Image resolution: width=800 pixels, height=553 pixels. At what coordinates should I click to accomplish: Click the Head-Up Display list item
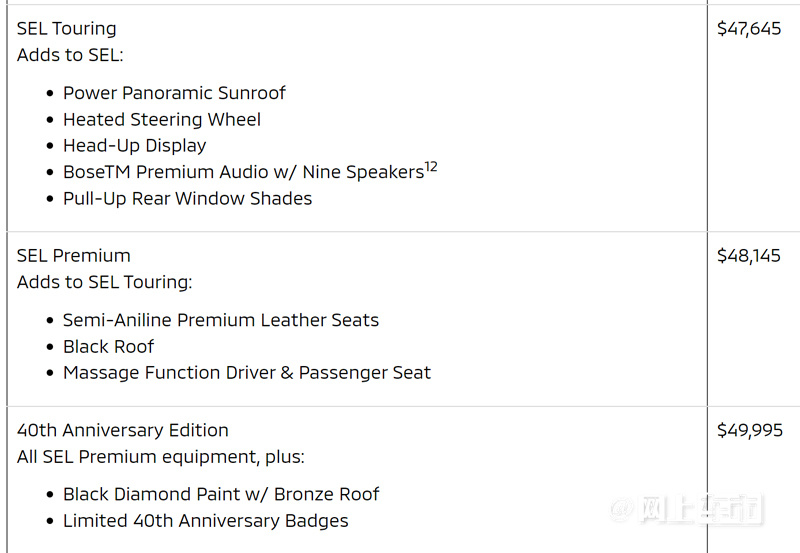[x=135, y=146]
